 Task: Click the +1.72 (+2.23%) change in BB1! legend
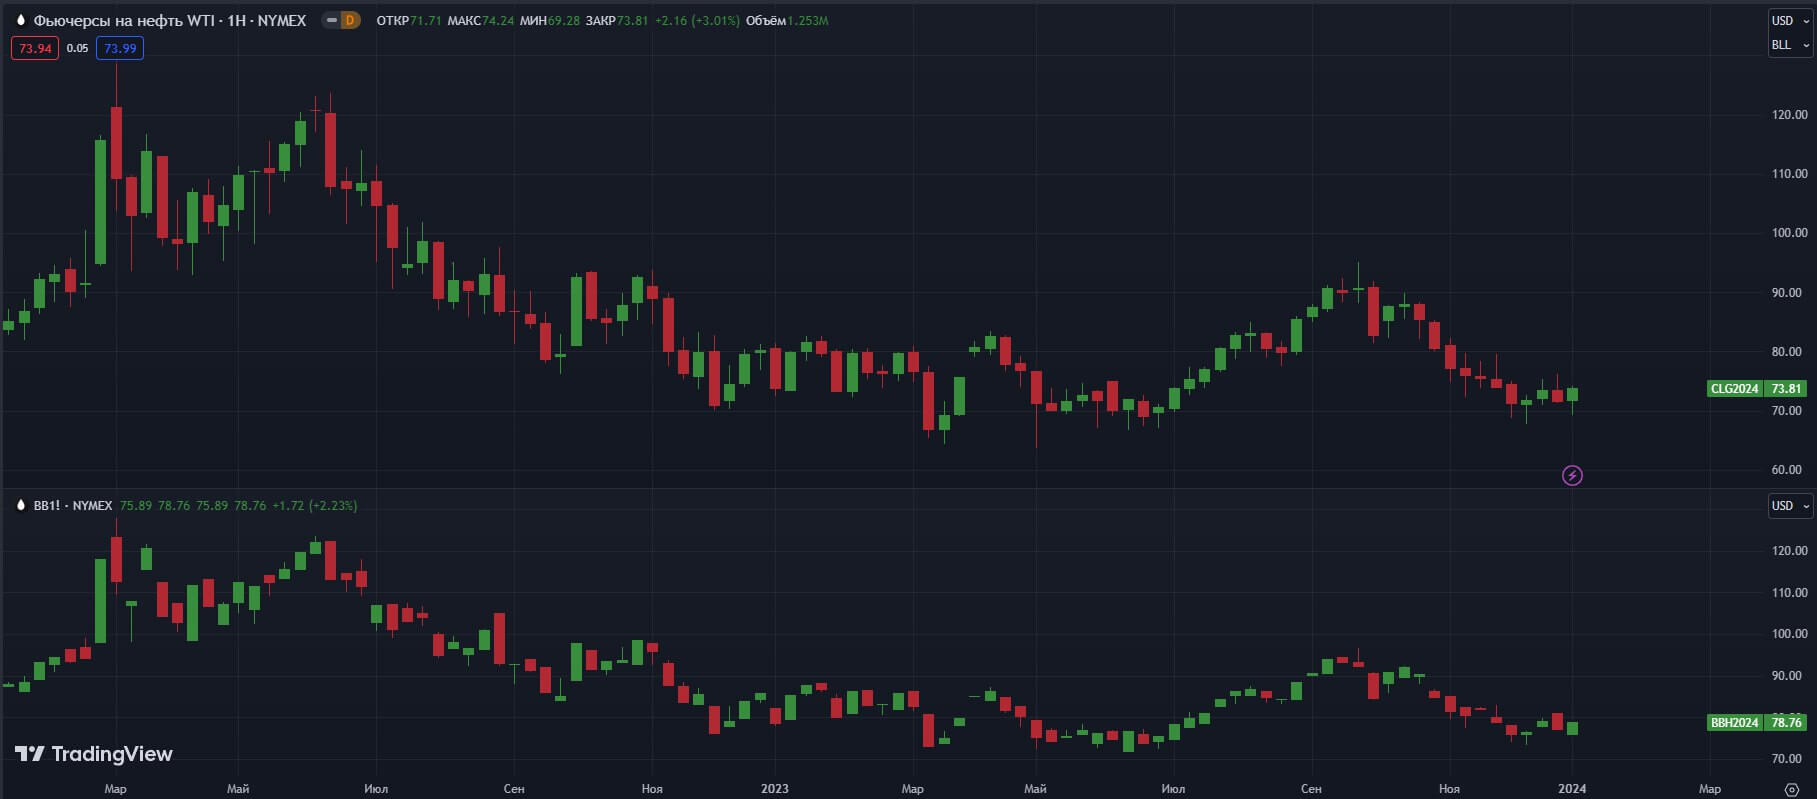click(x=315, y=506)
